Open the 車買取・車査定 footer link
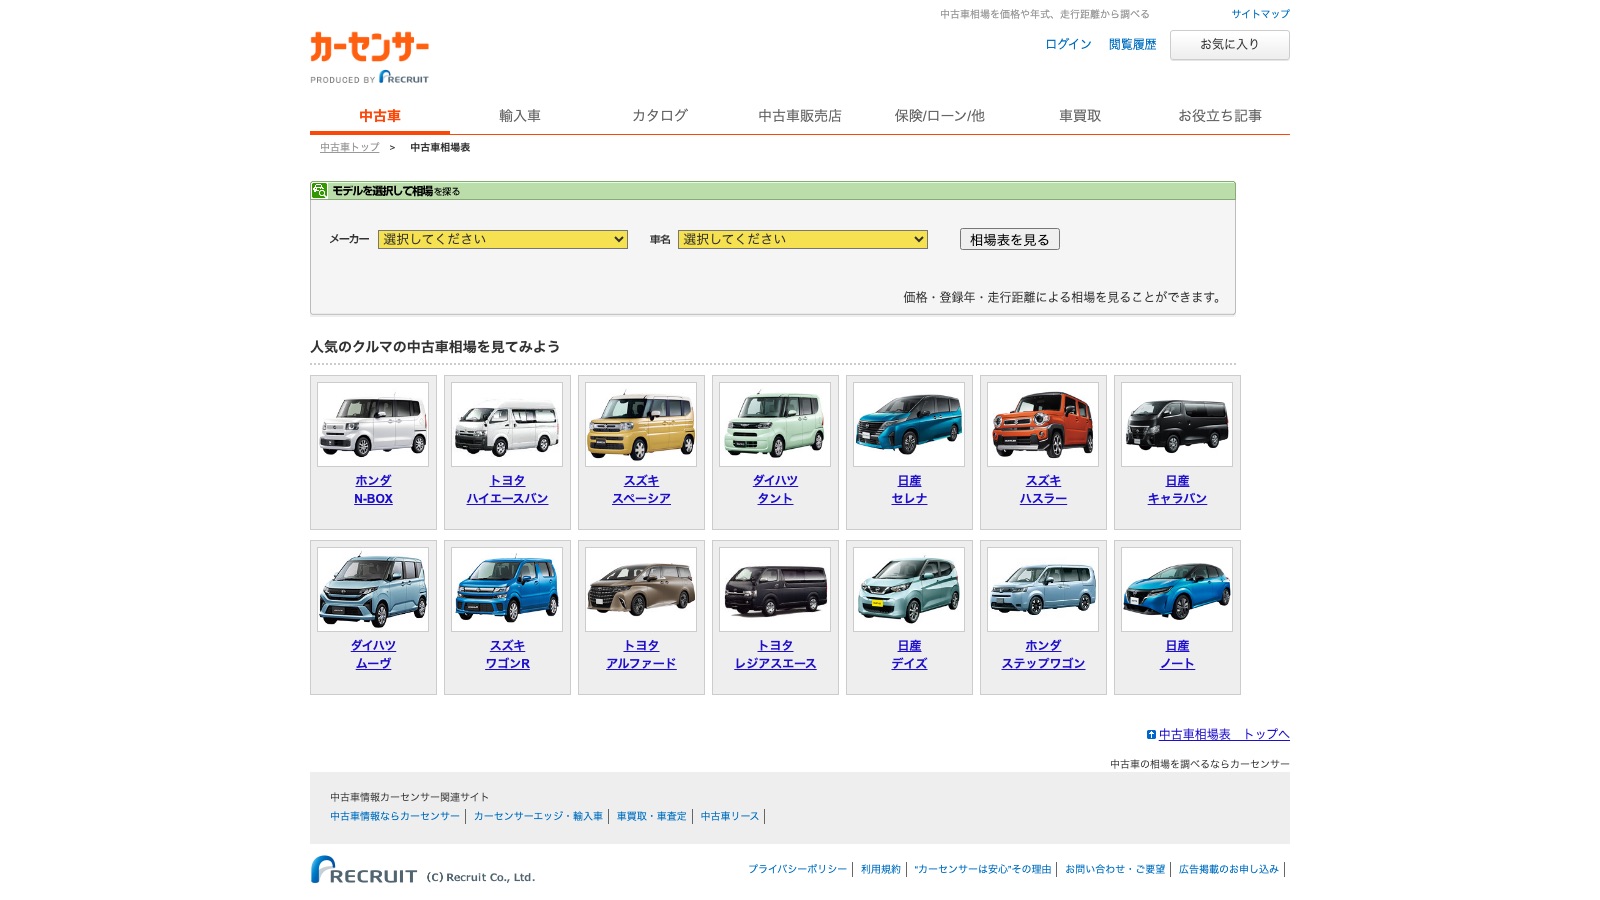Viewport: 1600px width, 900px height. tap(652, 817)
